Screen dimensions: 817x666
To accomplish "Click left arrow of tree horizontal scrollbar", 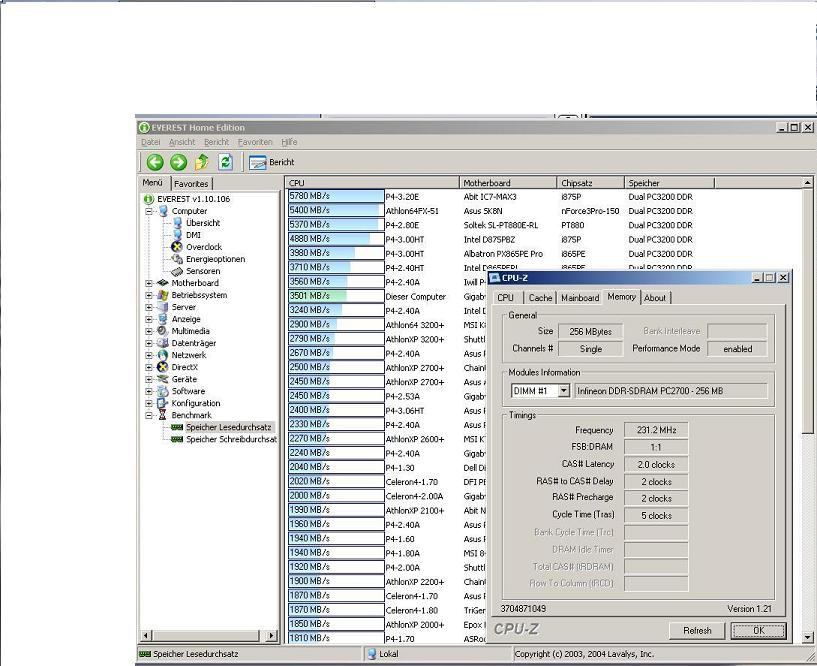I will [146, 636].
